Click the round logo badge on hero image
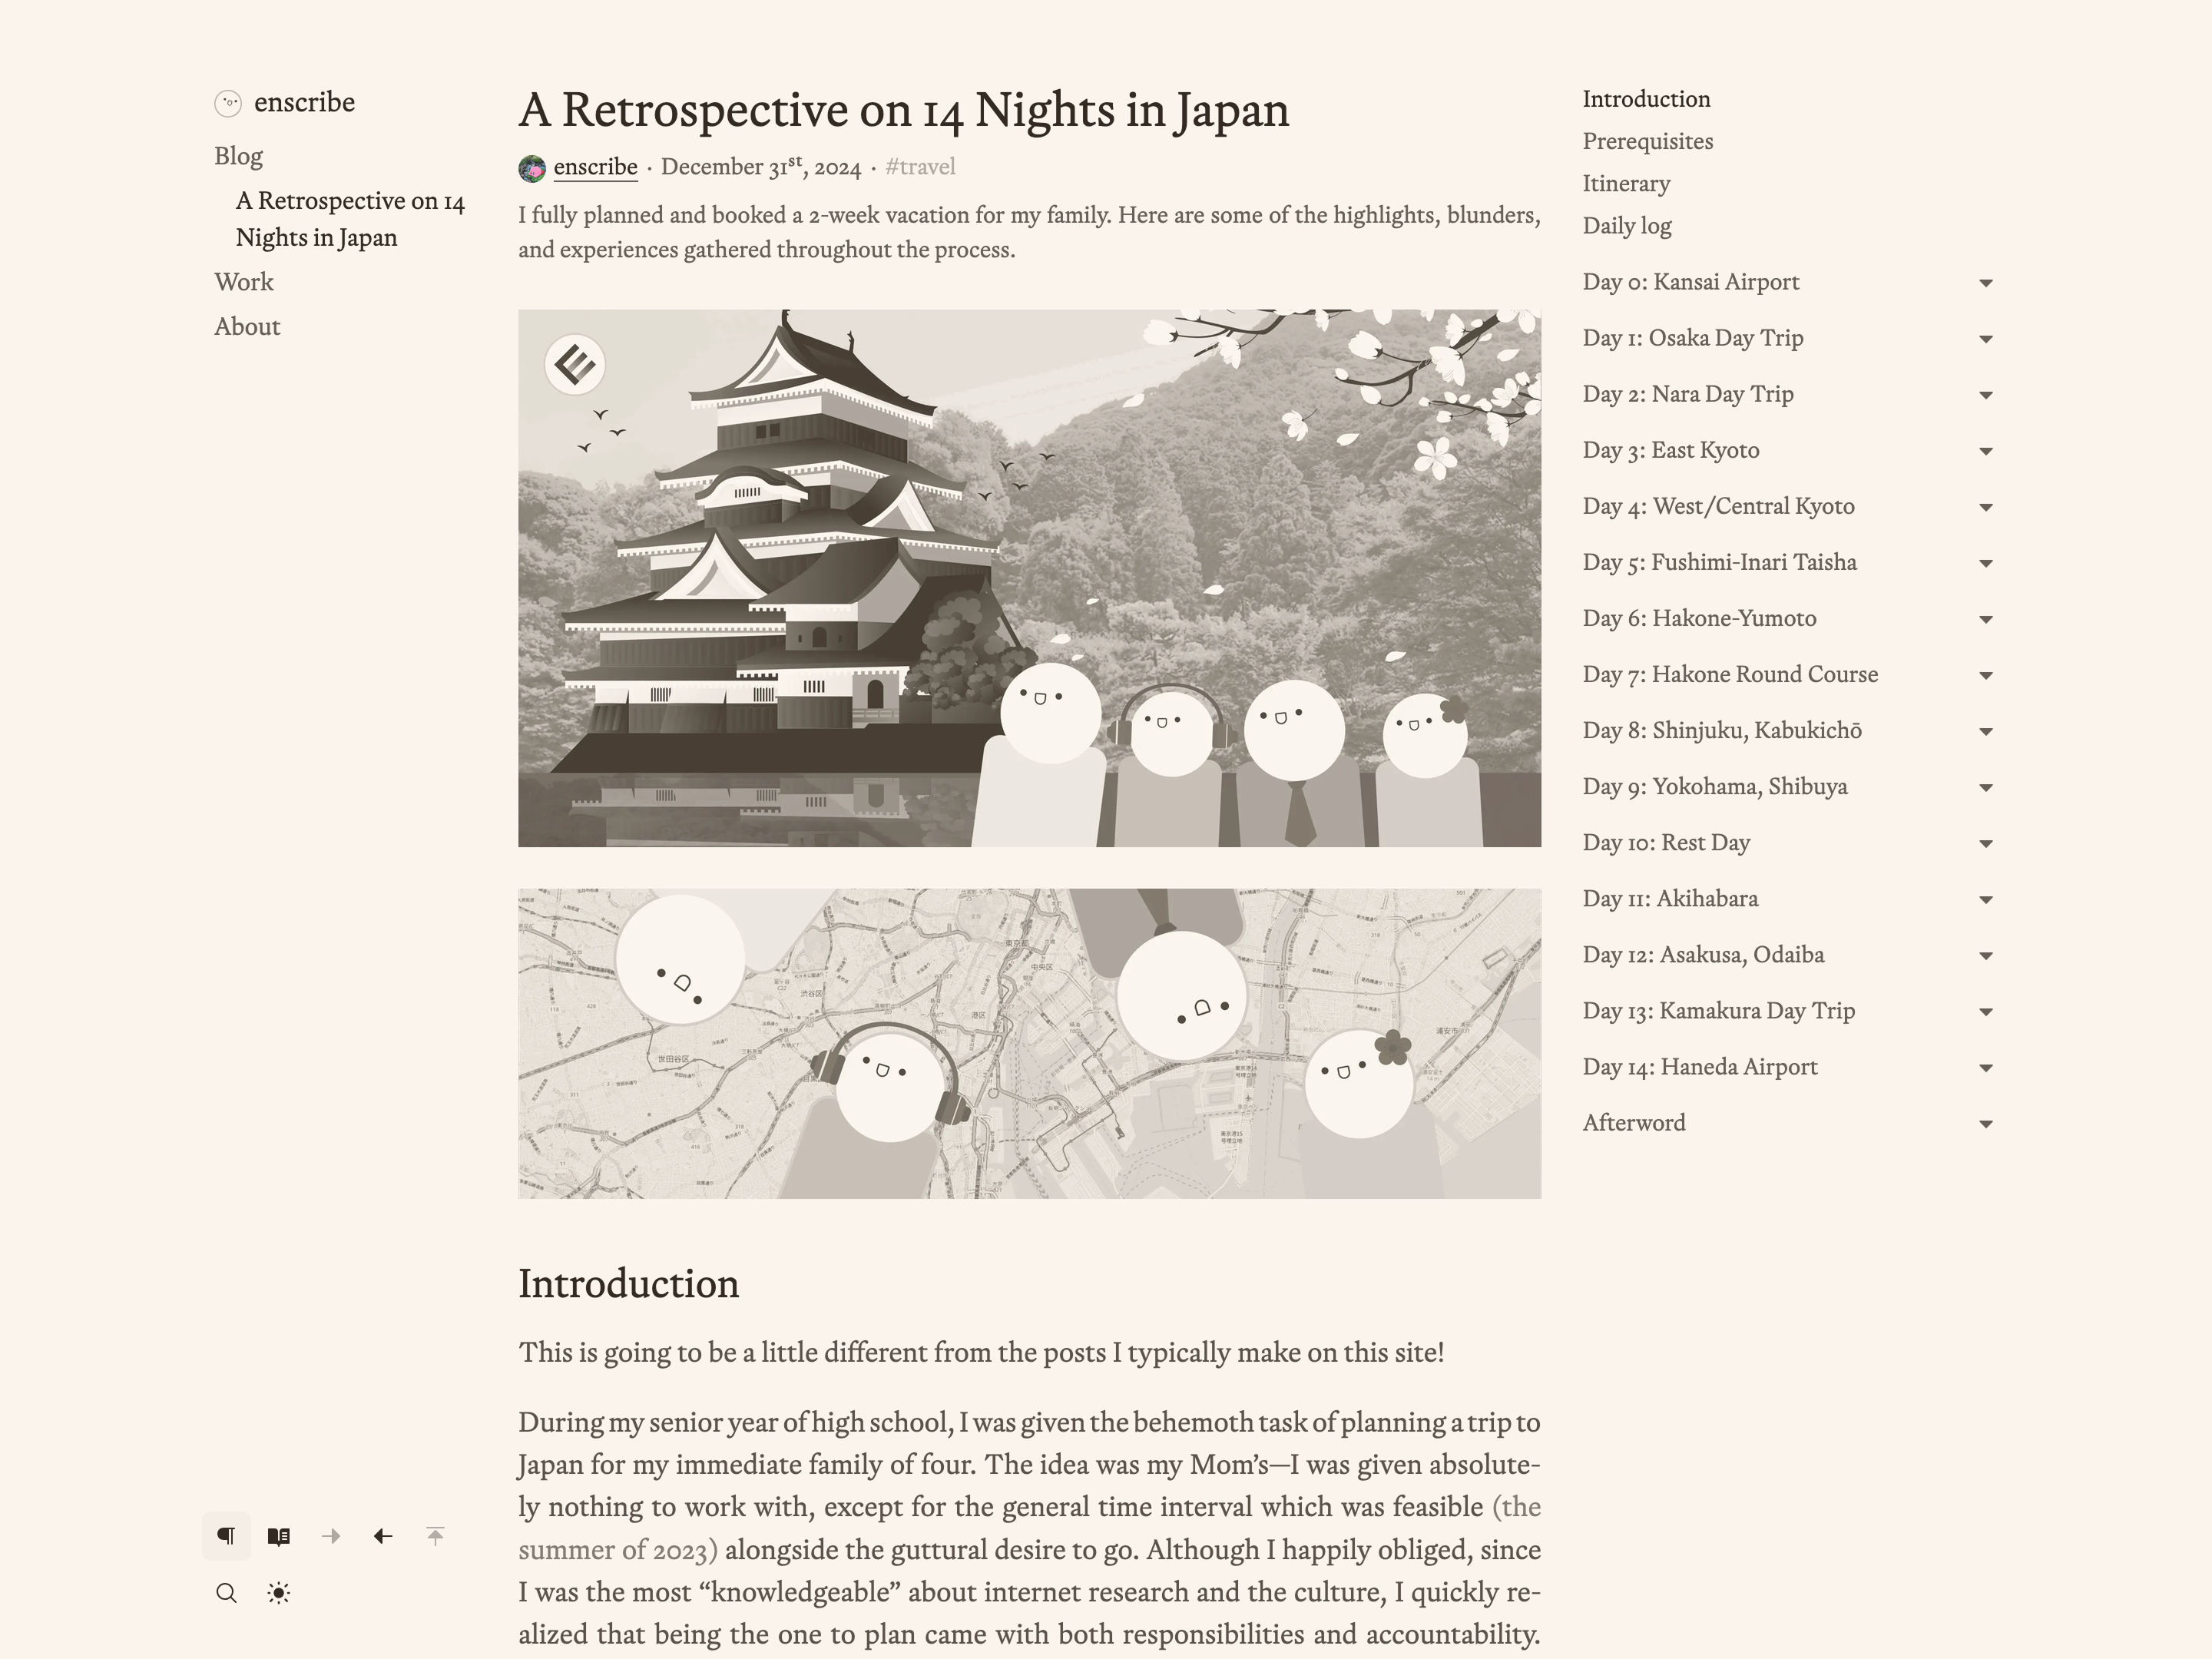Viewport: 2212px width, 1659px height. [575, 364]
